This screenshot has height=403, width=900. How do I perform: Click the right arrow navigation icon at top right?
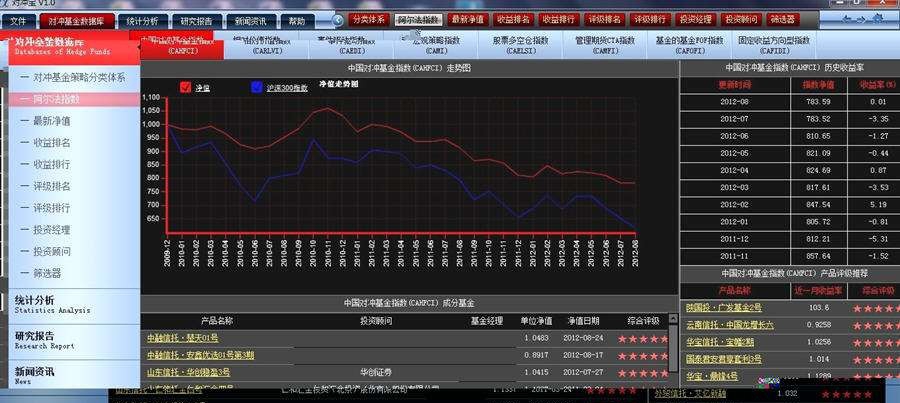tap(860, 21)
